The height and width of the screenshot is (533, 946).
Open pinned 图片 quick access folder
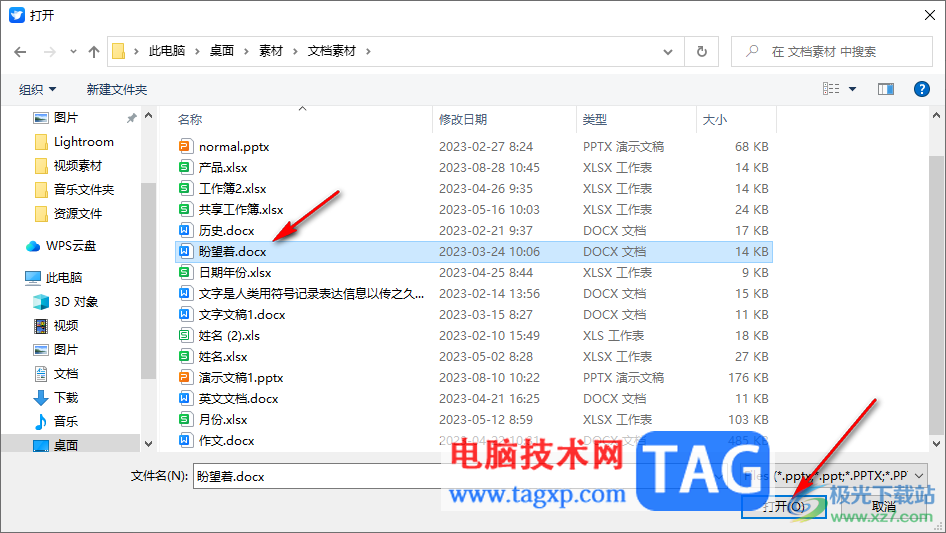(x=65, y=118)
